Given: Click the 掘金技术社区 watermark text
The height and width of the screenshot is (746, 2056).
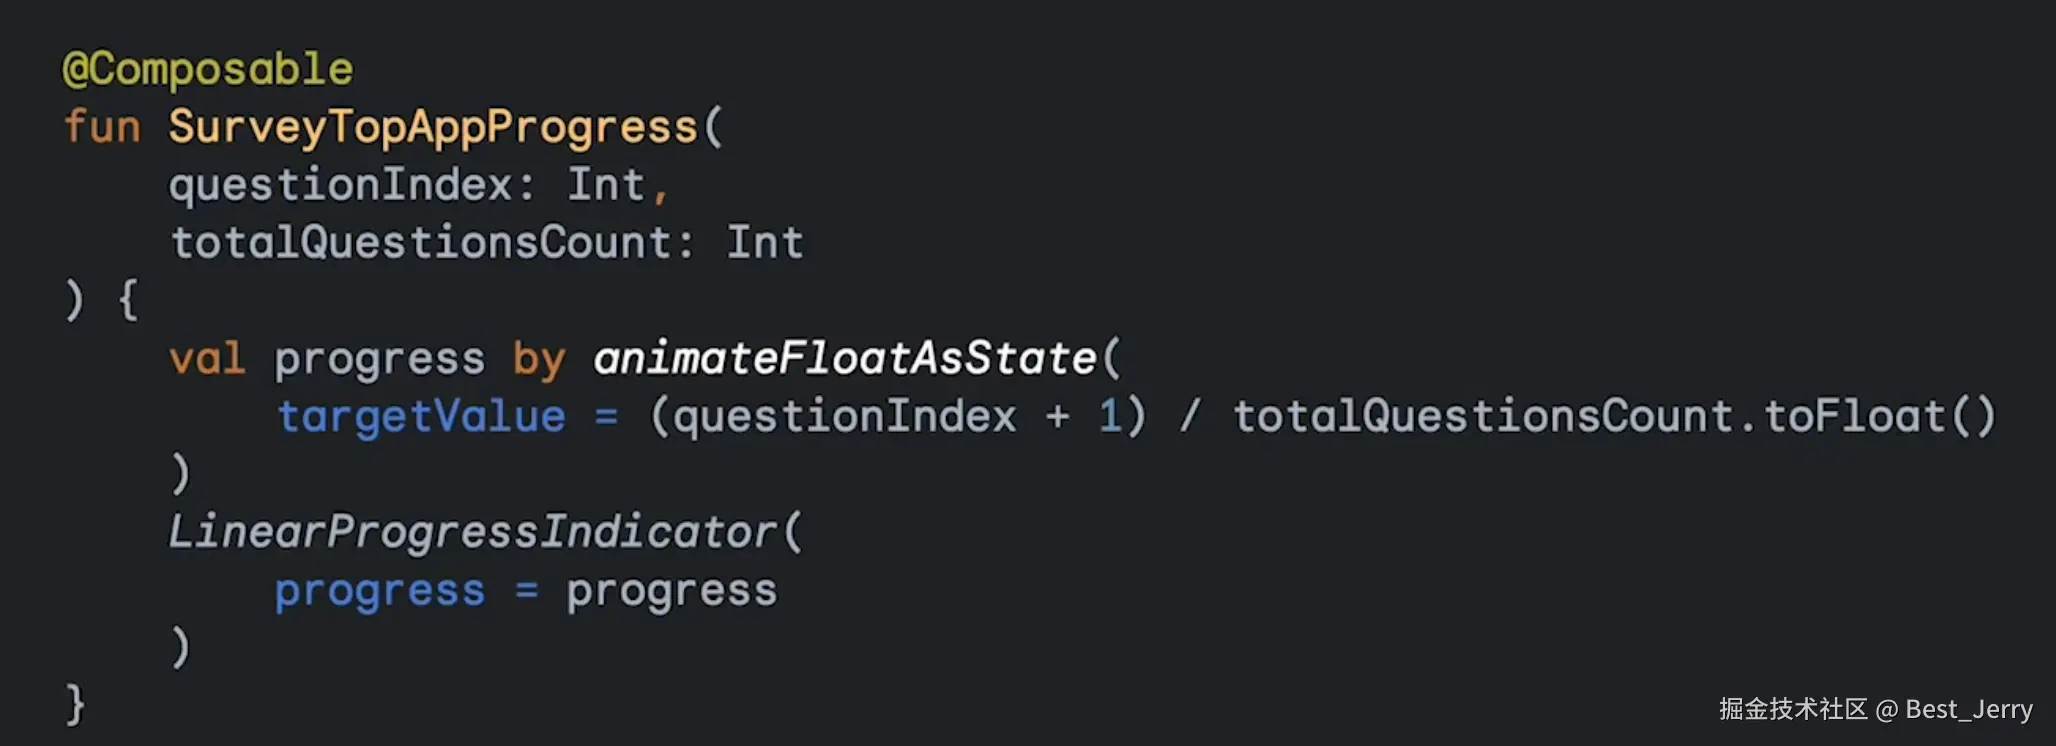Looking at the screenshot, I should [1793, 710].
